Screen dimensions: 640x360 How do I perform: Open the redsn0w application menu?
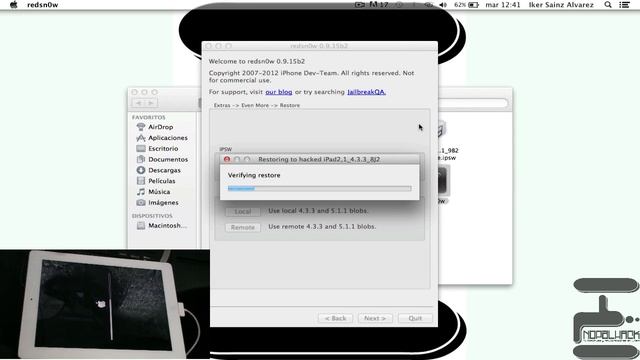coord(42,5)
